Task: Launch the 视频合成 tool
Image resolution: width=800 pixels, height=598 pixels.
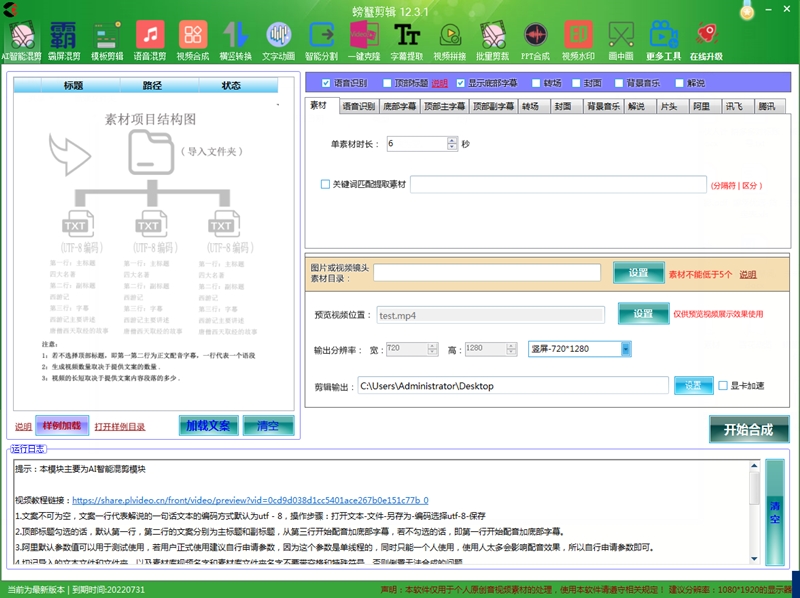Action: click(194, 40)
